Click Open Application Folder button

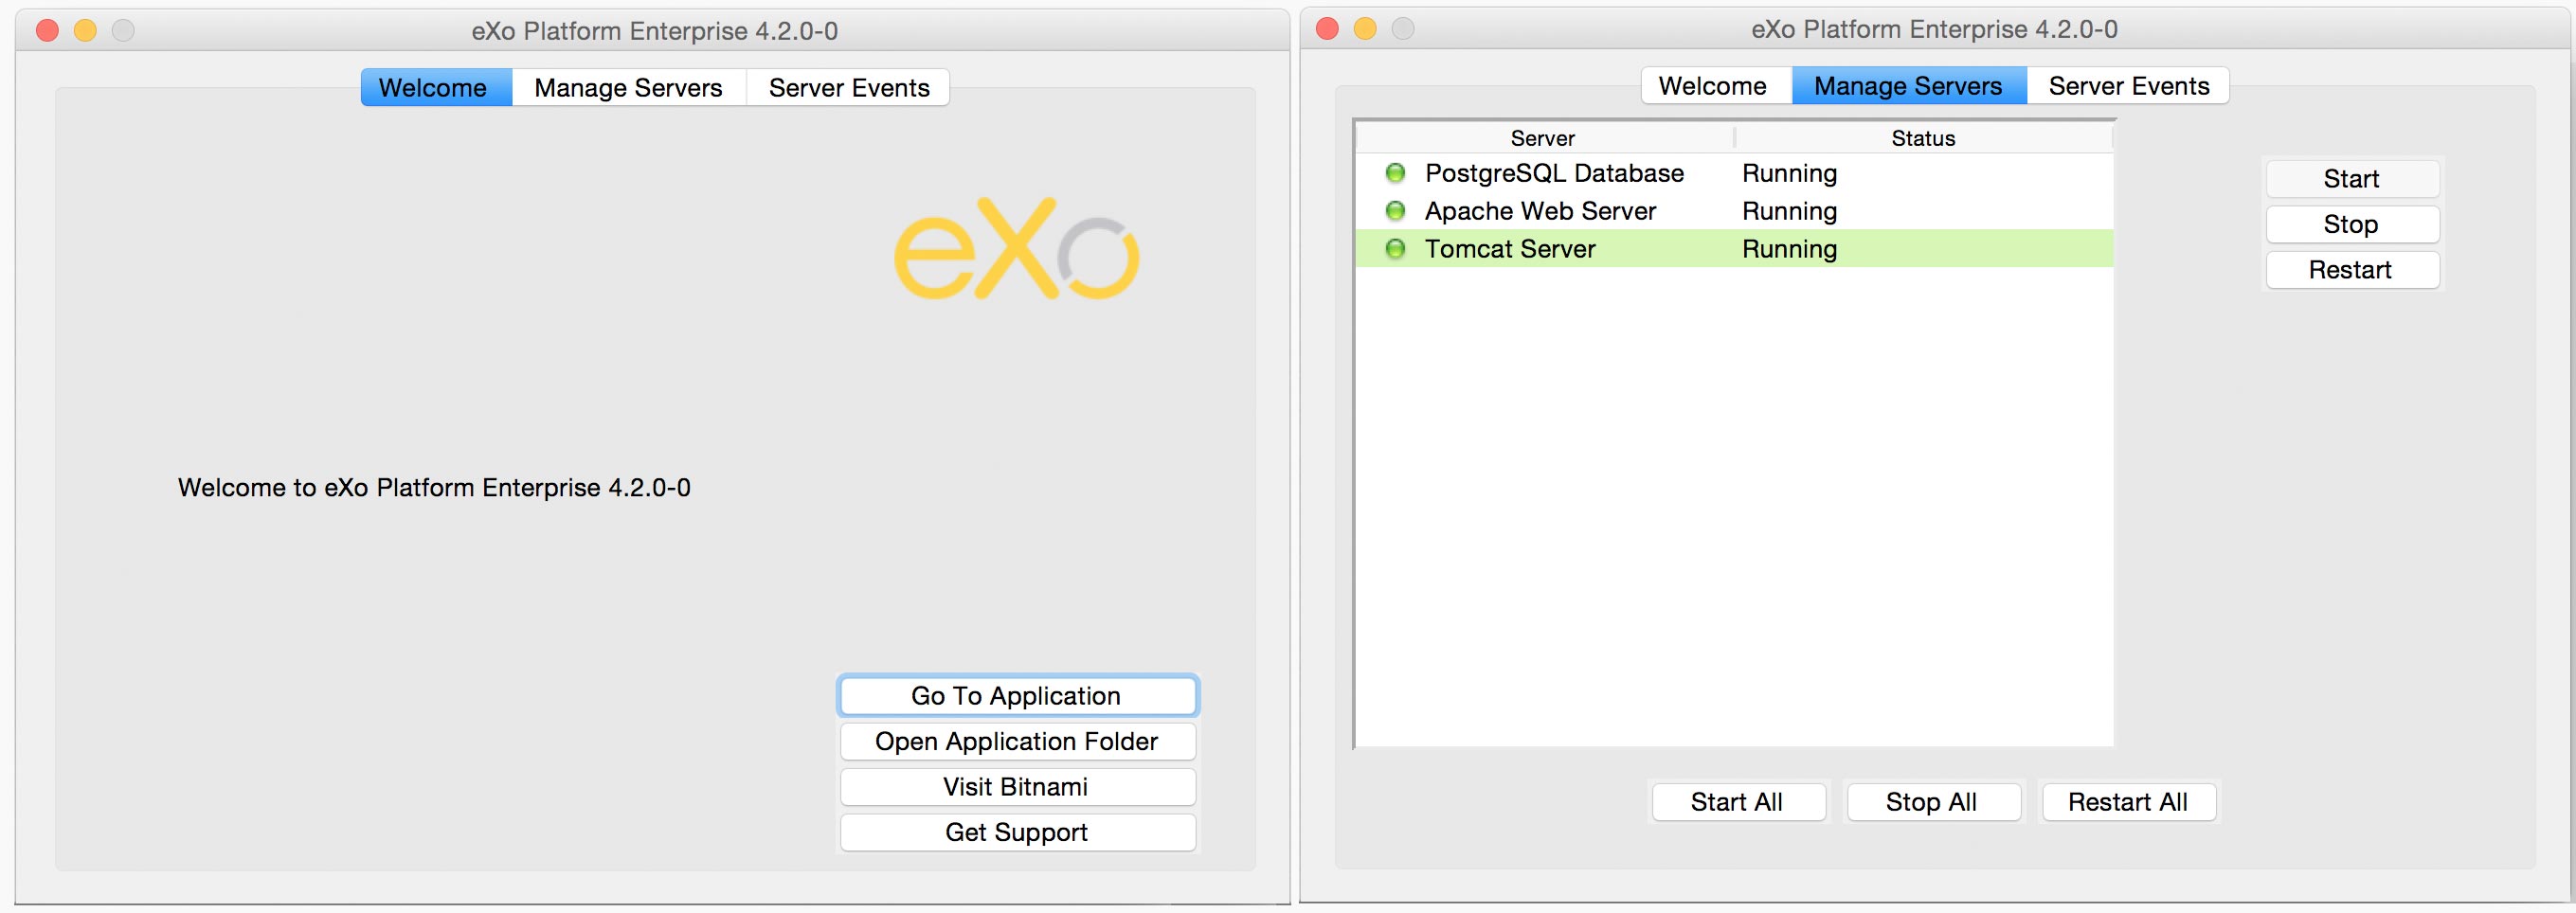tap(1016, 741)
